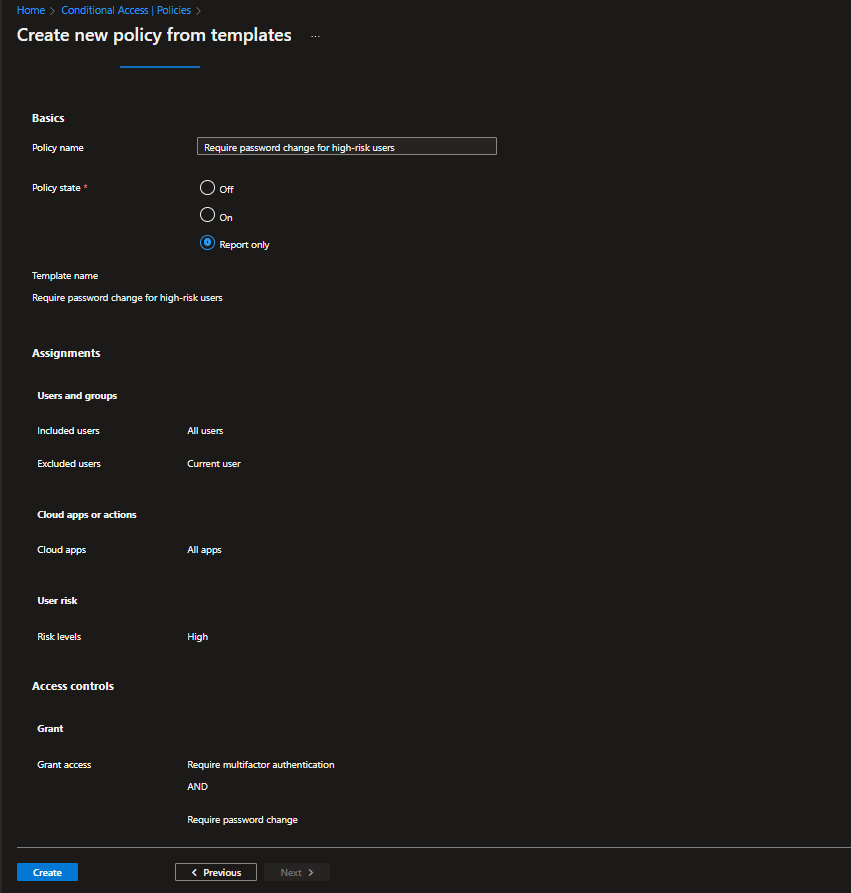The width and height of the screenshot is (851, 893).
Task: Click chevron after Conditional Access Policies breadcrumb
Action: pos(199,10)
